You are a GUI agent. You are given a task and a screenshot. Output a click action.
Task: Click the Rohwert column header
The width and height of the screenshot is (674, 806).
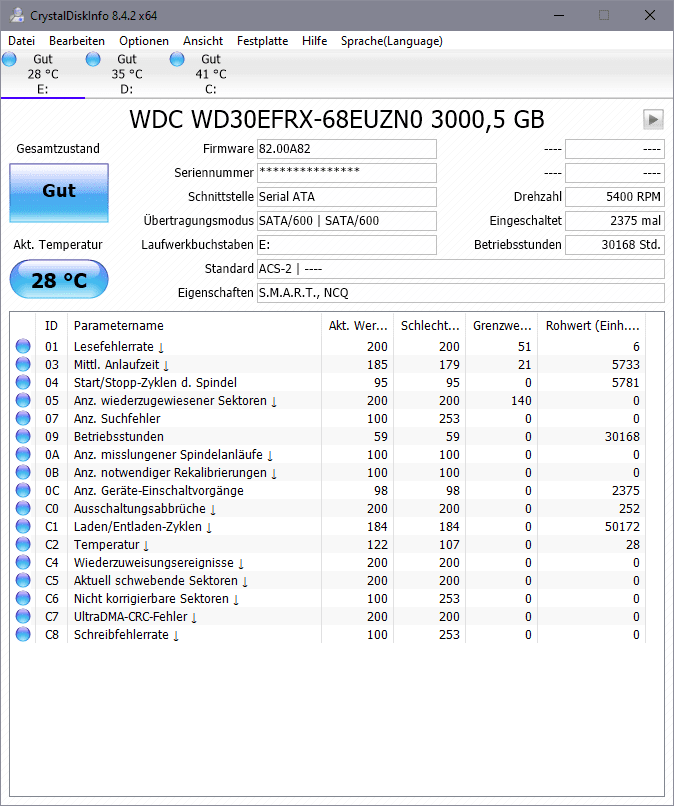coord(592,326)
